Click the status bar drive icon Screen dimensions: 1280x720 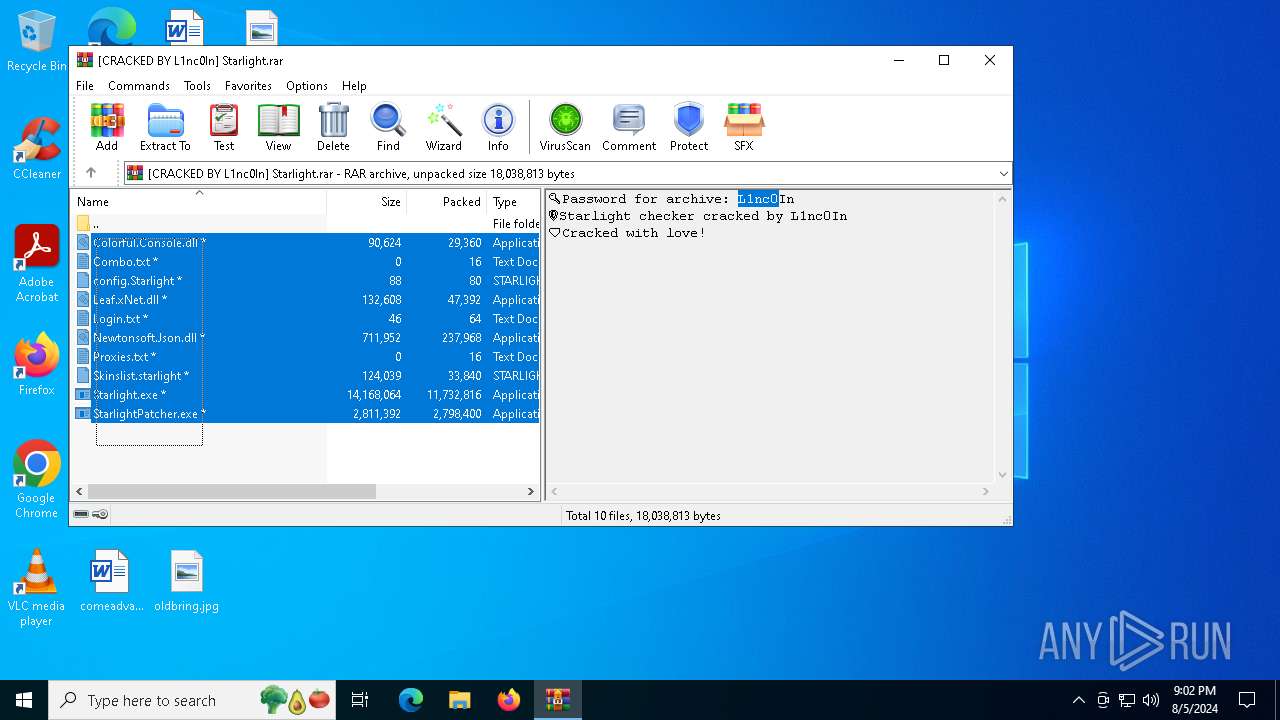click(81, 515)
